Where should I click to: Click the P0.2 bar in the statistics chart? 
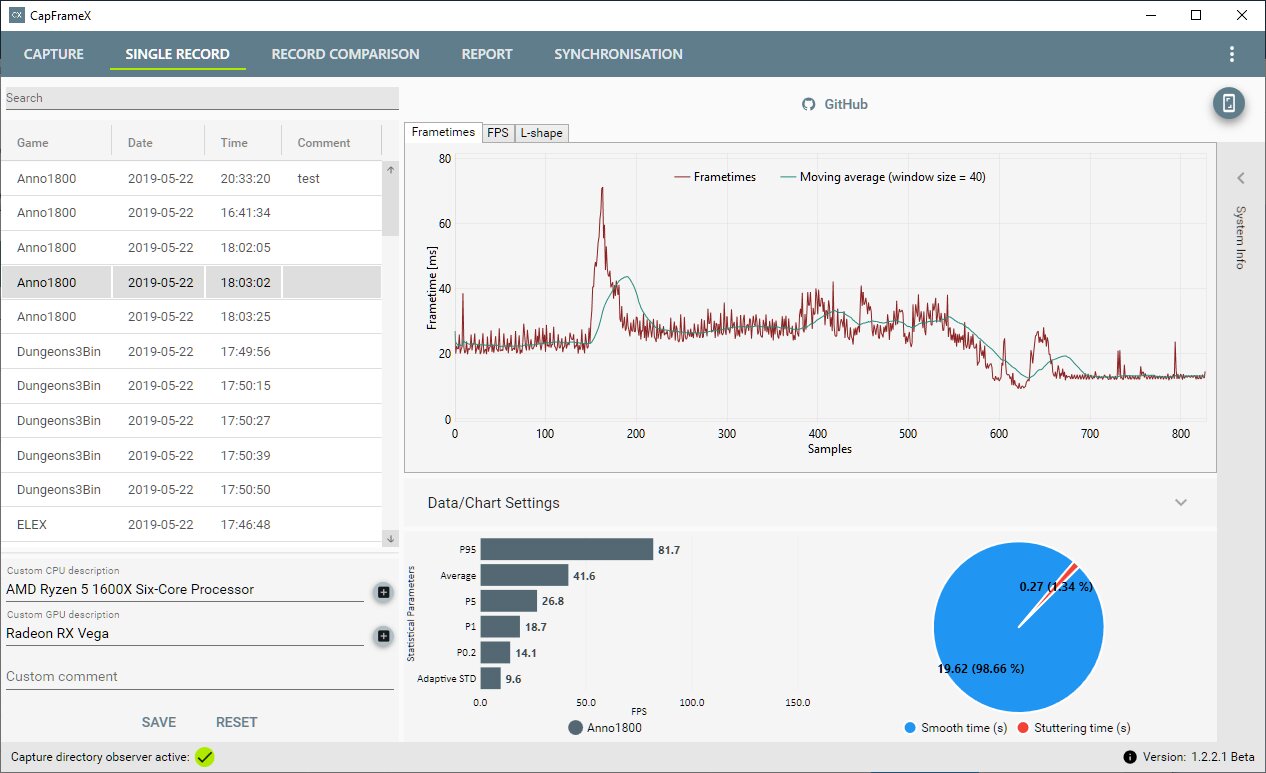[x=496, y=653]
